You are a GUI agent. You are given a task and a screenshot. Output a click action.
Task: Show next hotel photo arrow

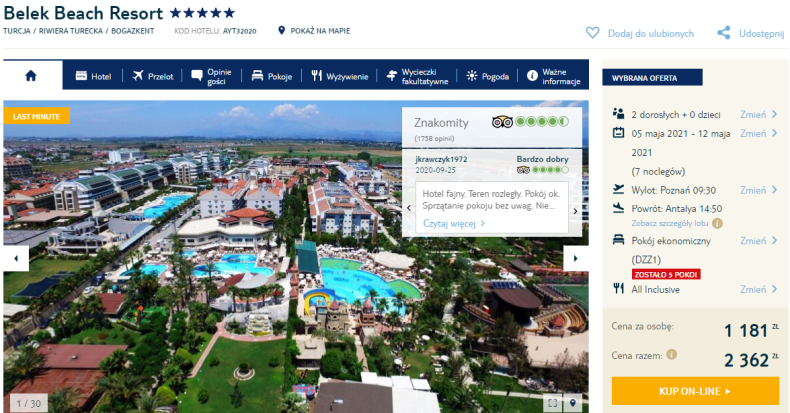575,258
